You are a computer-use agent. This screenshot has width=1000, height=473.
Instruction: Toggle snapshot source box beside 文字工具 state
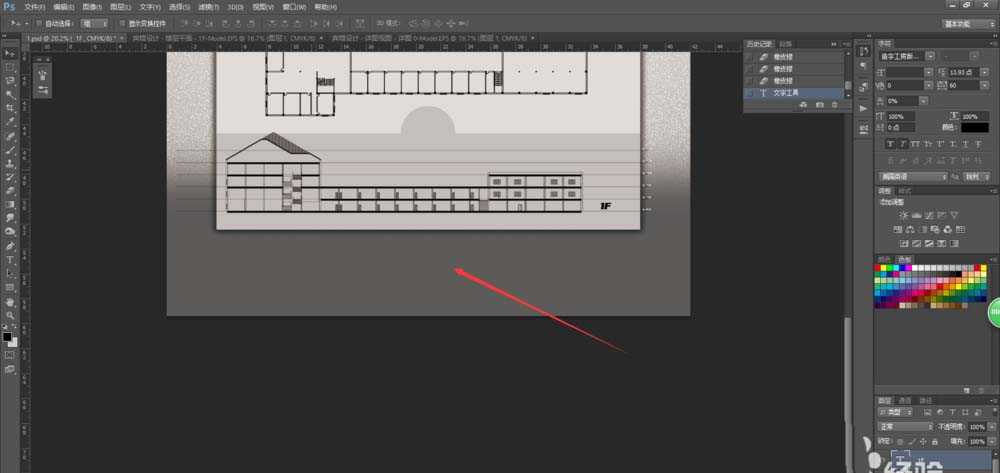(751, 93)
